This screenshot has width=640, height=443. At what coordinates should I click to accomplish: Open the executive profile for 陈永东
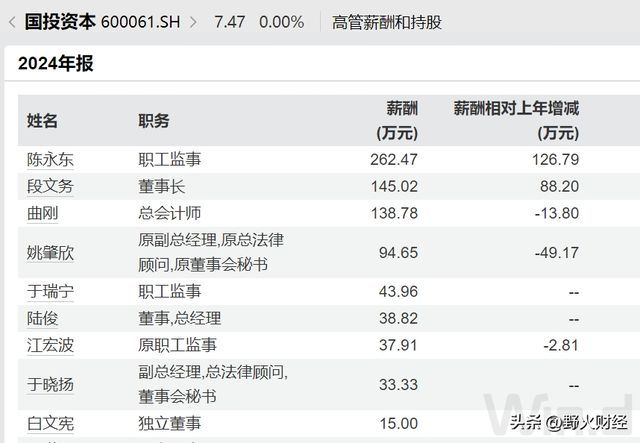click(x=50, y=160)
